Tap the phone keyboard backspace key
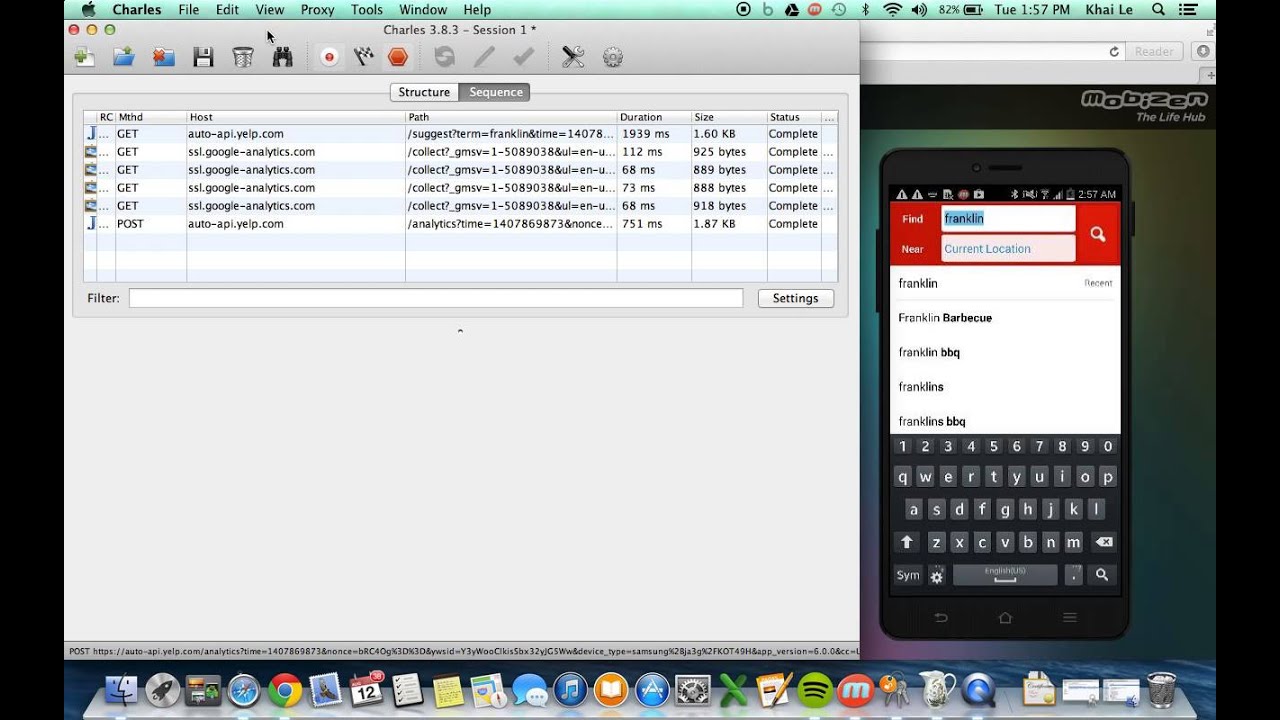 (1103, 543)
